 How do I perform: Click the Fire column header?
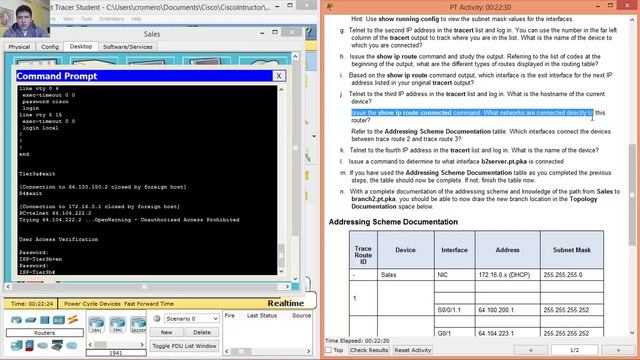coord(230,316)
